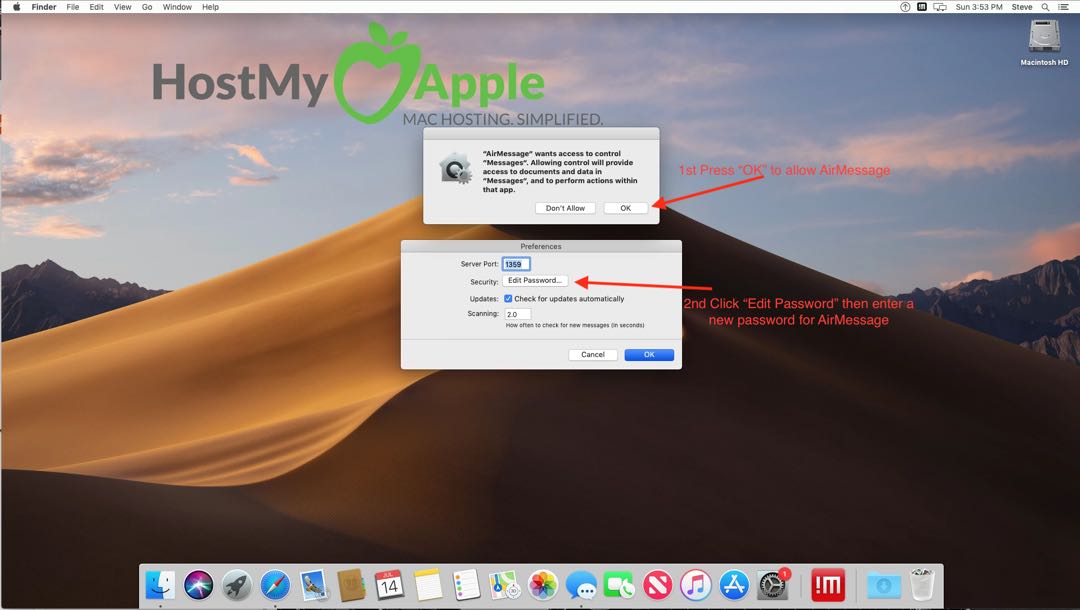Open Launchpad rocket icon
The height and width of the screenshot is (610, 1080).
[x=237, y=586]
